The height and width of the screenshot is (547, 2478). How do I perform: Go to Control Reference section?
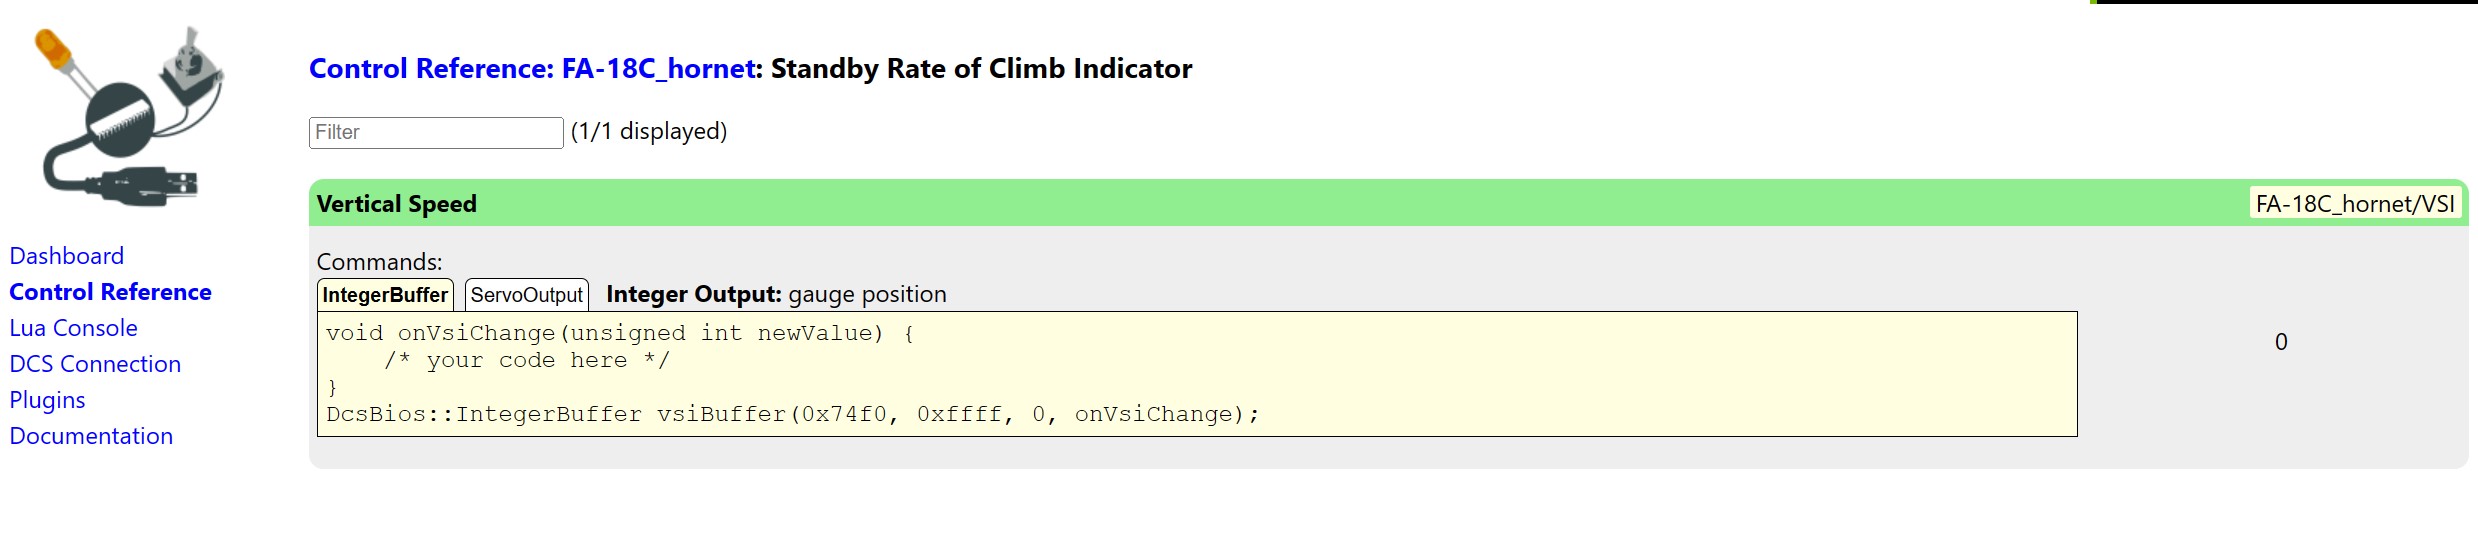tap(110, 292)
